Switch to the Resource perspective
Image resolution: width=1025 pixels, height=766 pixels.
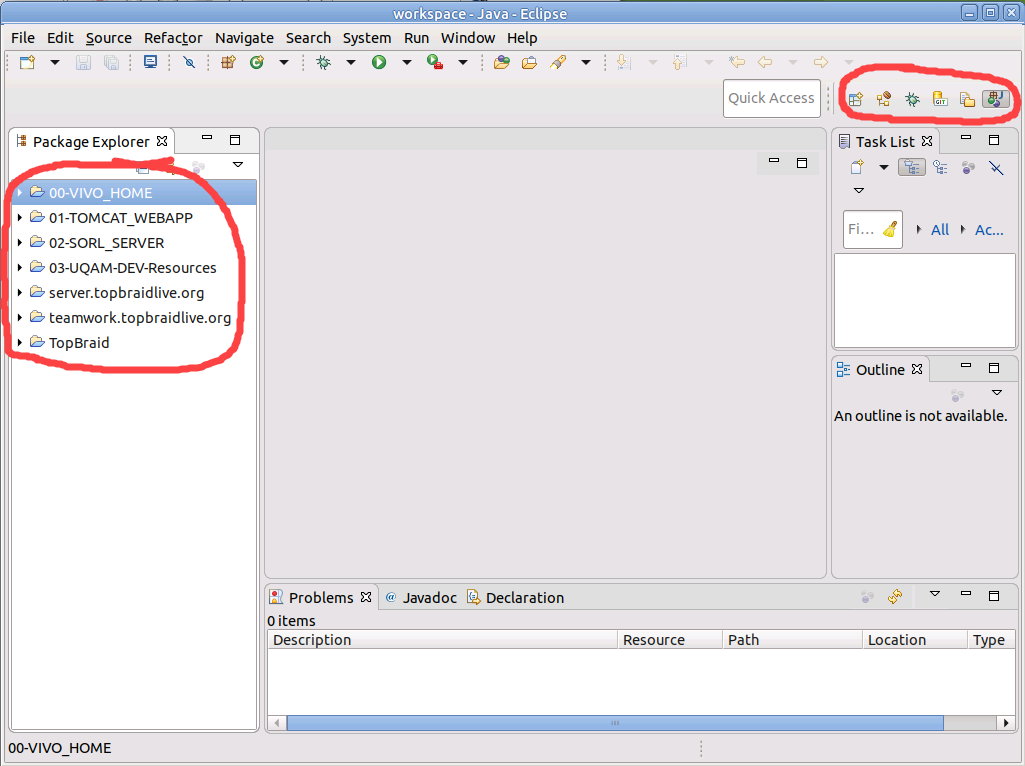967,99
